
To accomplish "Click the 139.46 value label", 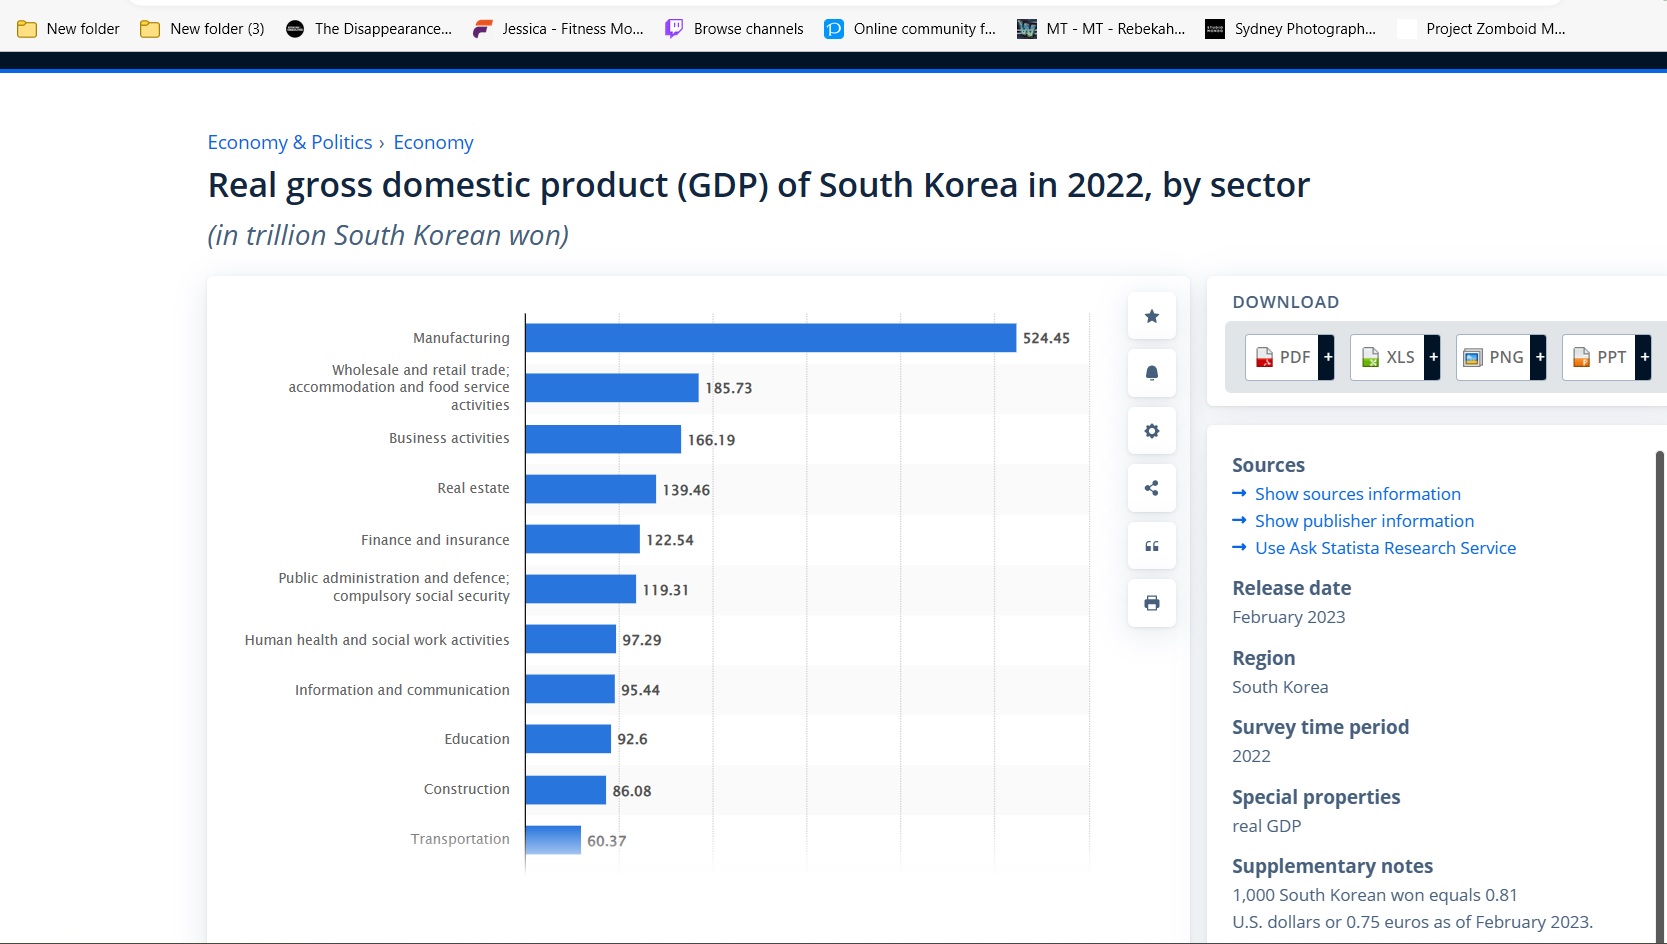I will click(x=686, y=490).
